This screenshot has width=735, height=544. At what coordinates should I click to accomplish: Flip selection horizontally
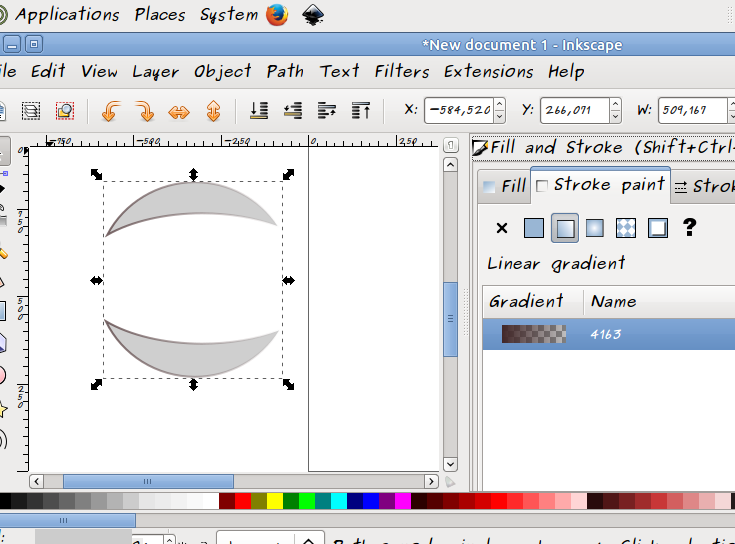click(179, 112)
